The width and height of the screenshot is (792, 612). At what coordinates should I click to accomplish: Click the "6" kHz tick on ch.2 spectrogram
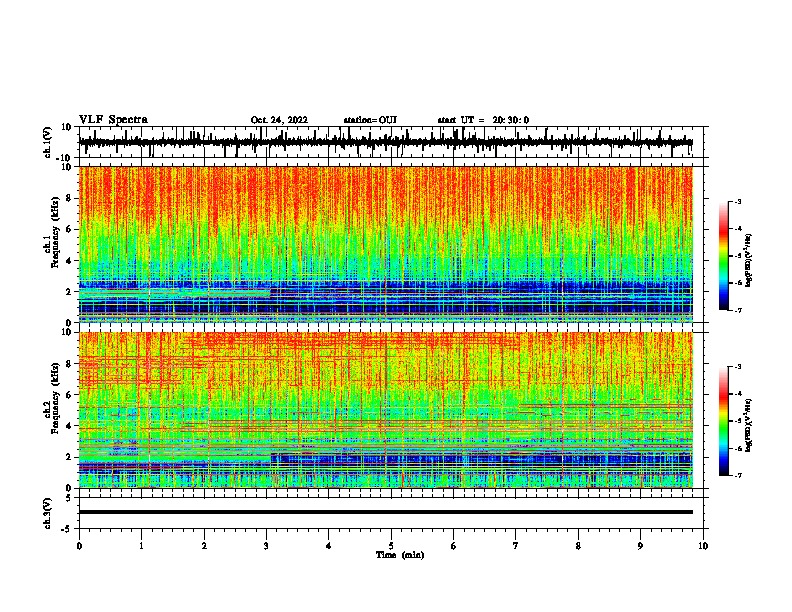tap(70, 394)
